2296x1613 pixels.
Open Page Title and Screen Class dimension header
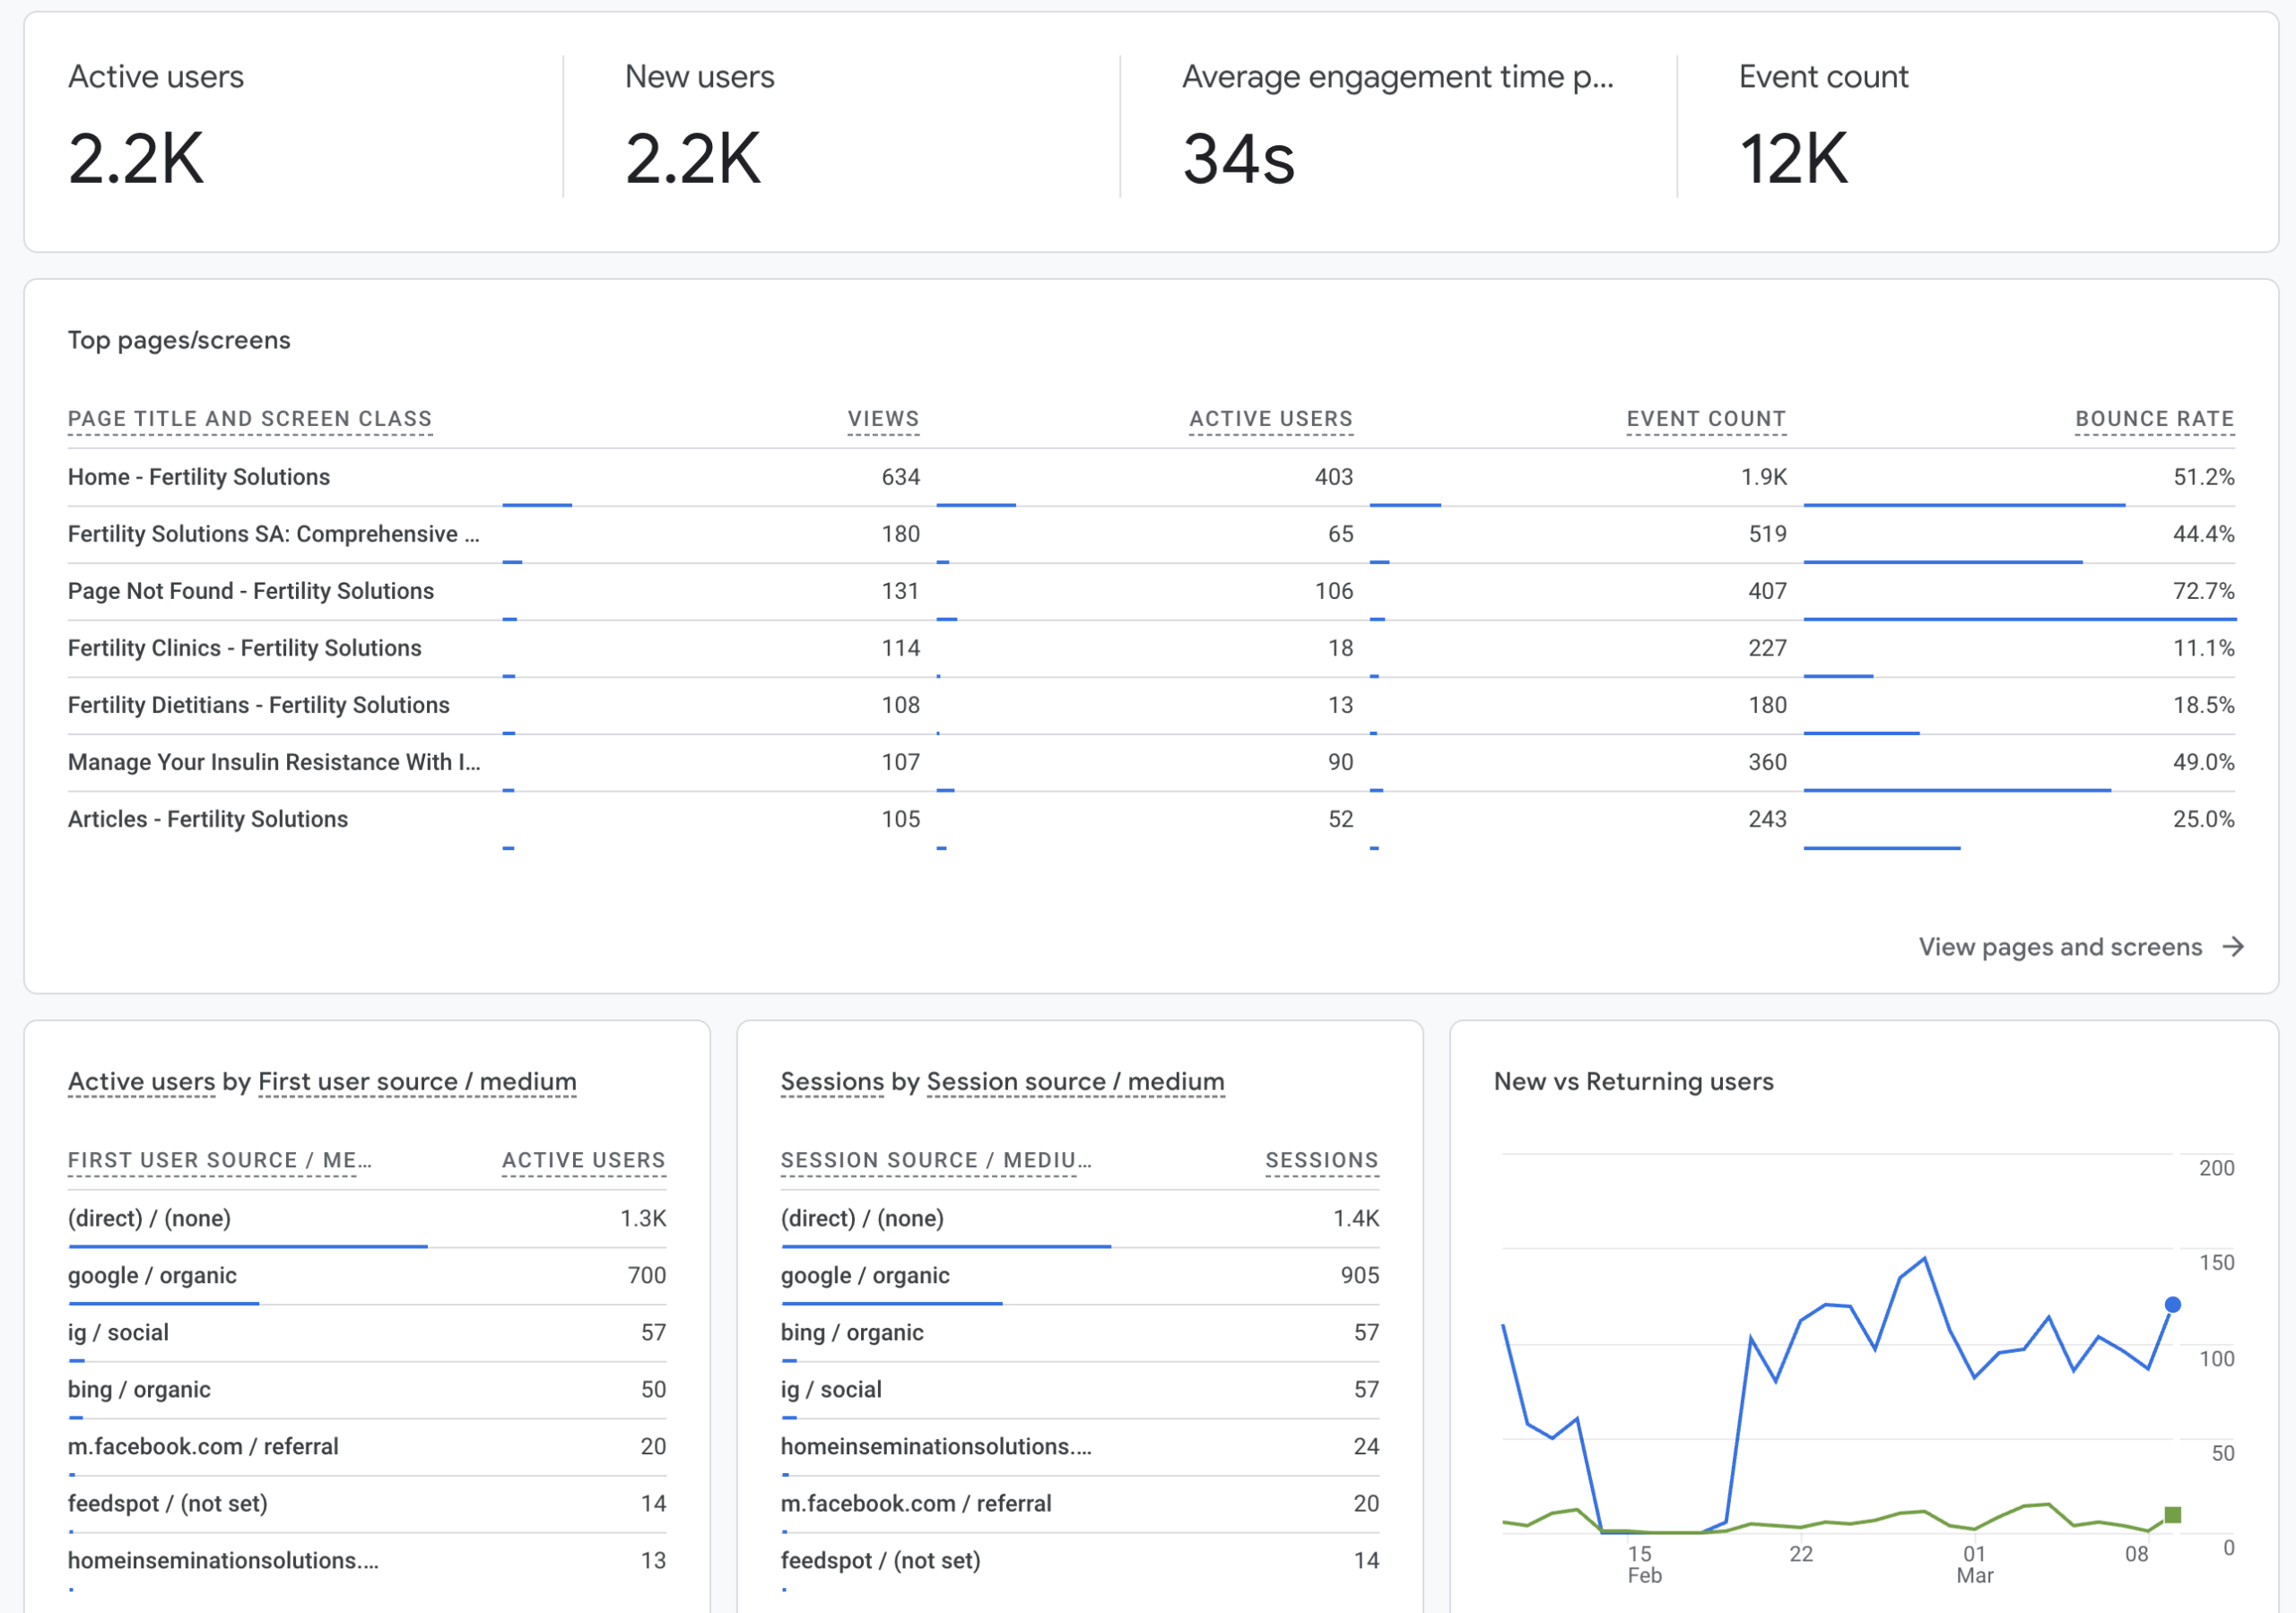[x=250, y=419]
